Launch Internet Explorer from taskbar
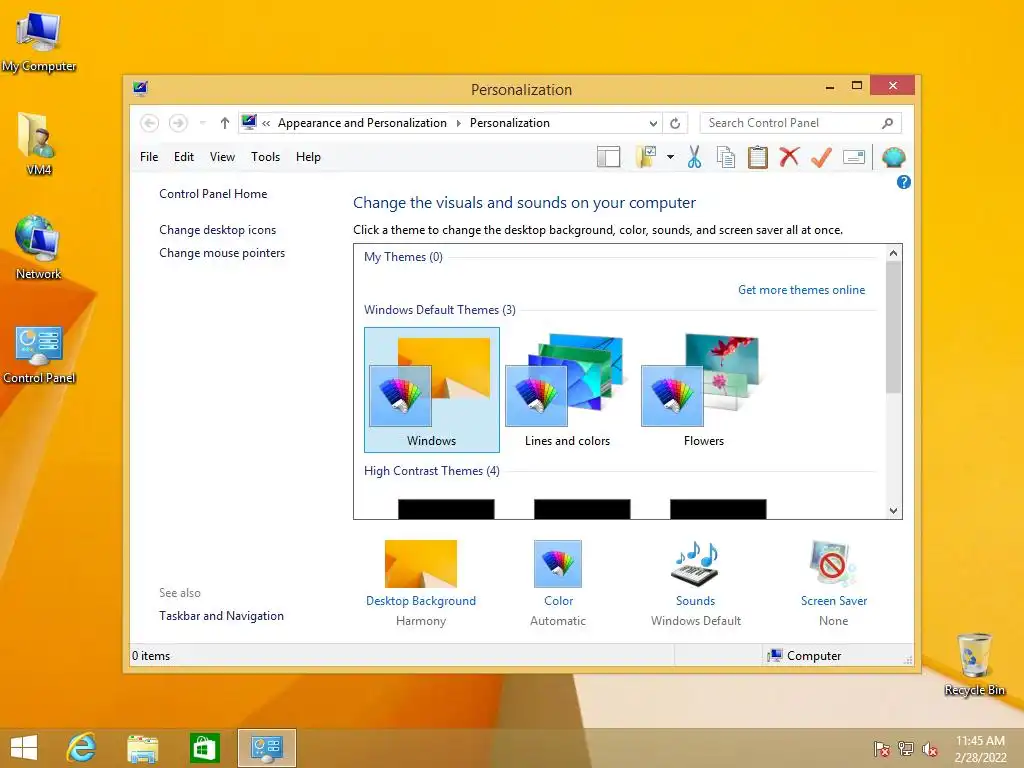 click(82, 748)
